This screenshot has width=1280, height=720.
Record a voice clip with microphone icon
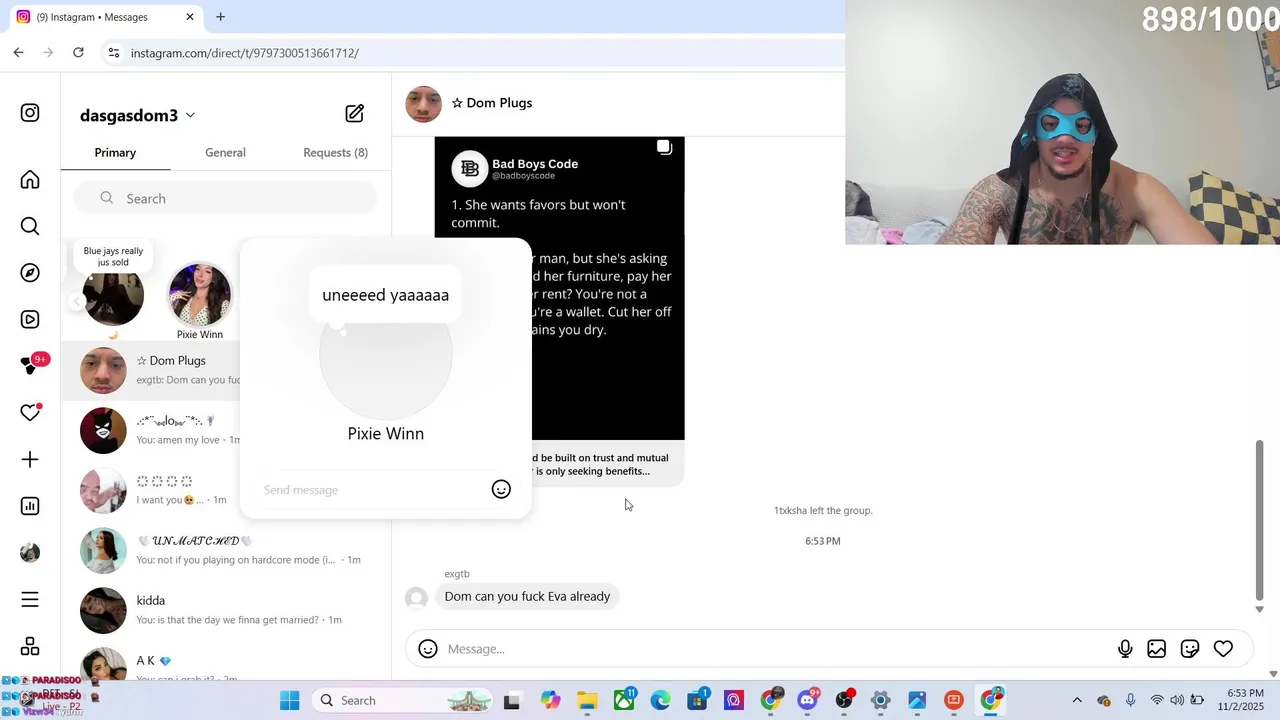(x=1125, y=649)
